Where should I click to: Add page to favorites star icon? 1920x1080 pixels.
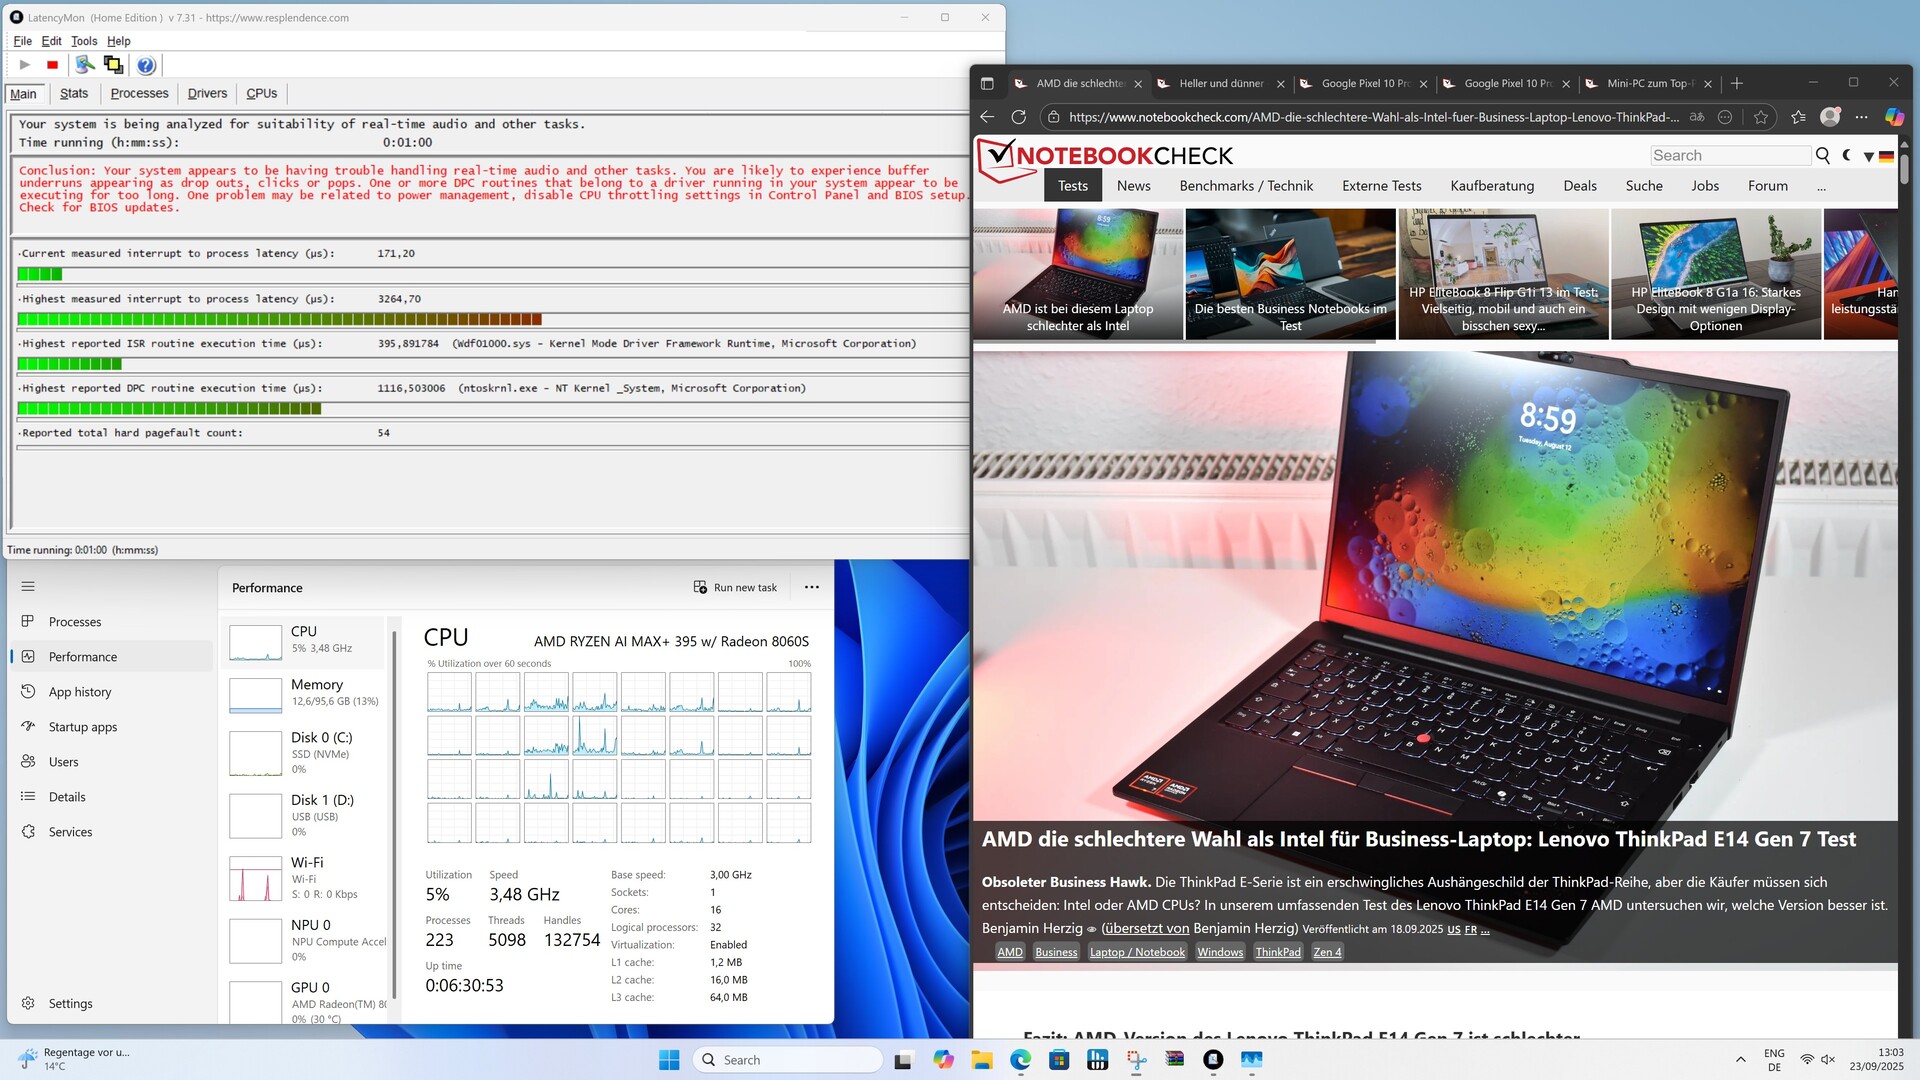pos(1761,117)
